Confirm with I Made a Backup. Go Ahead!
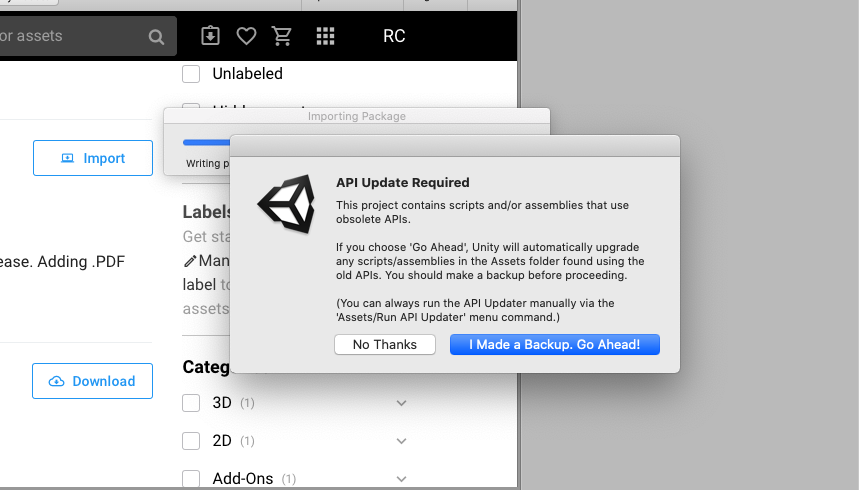859x490 pixels. 554,344
